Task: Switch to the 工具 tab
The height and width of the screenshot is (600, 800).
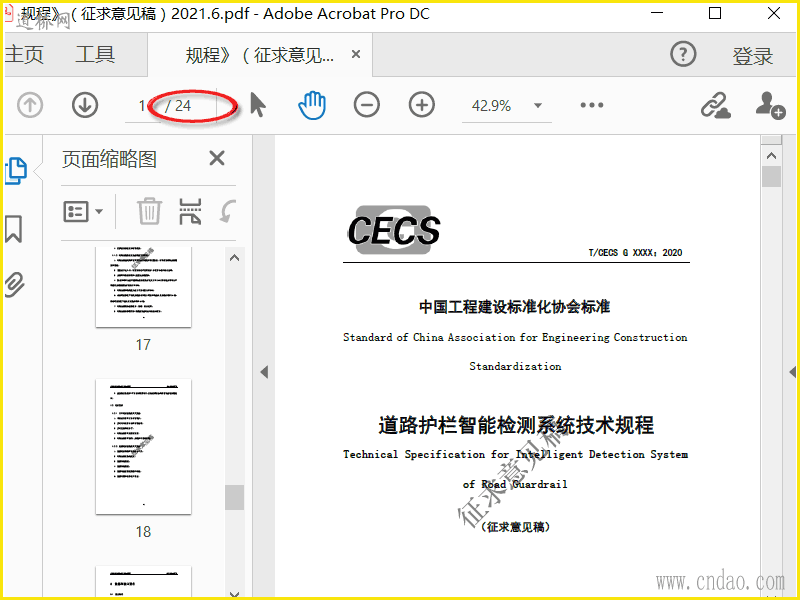Action: pos(95,54)
